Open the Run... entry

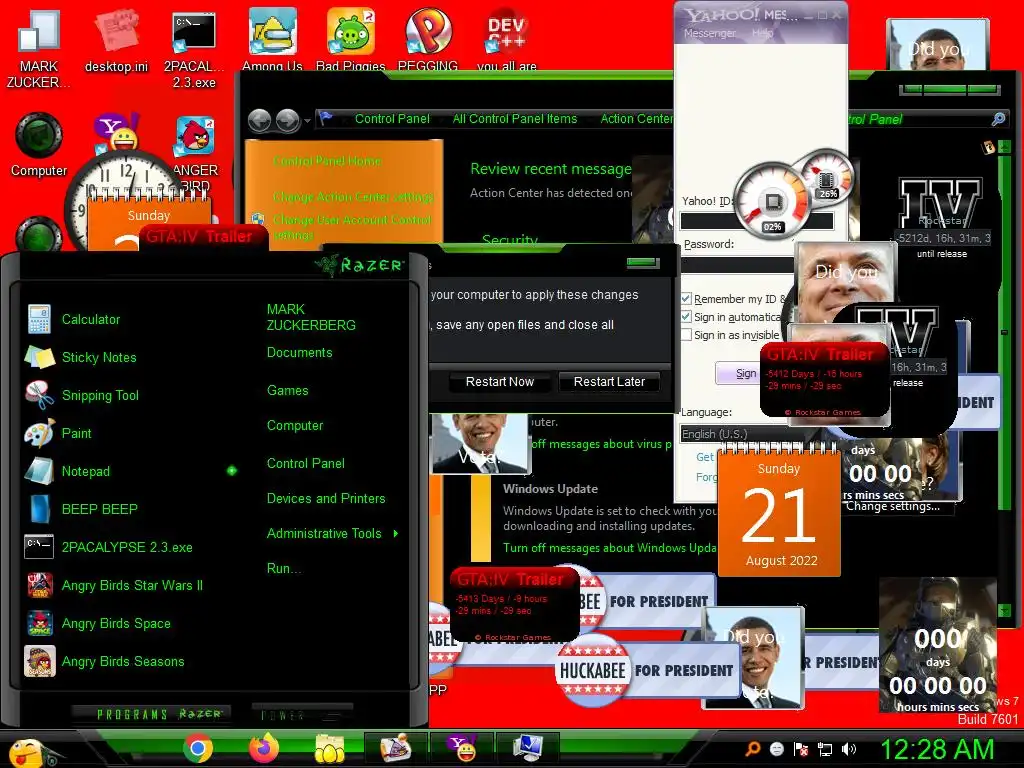coord(283,568)
